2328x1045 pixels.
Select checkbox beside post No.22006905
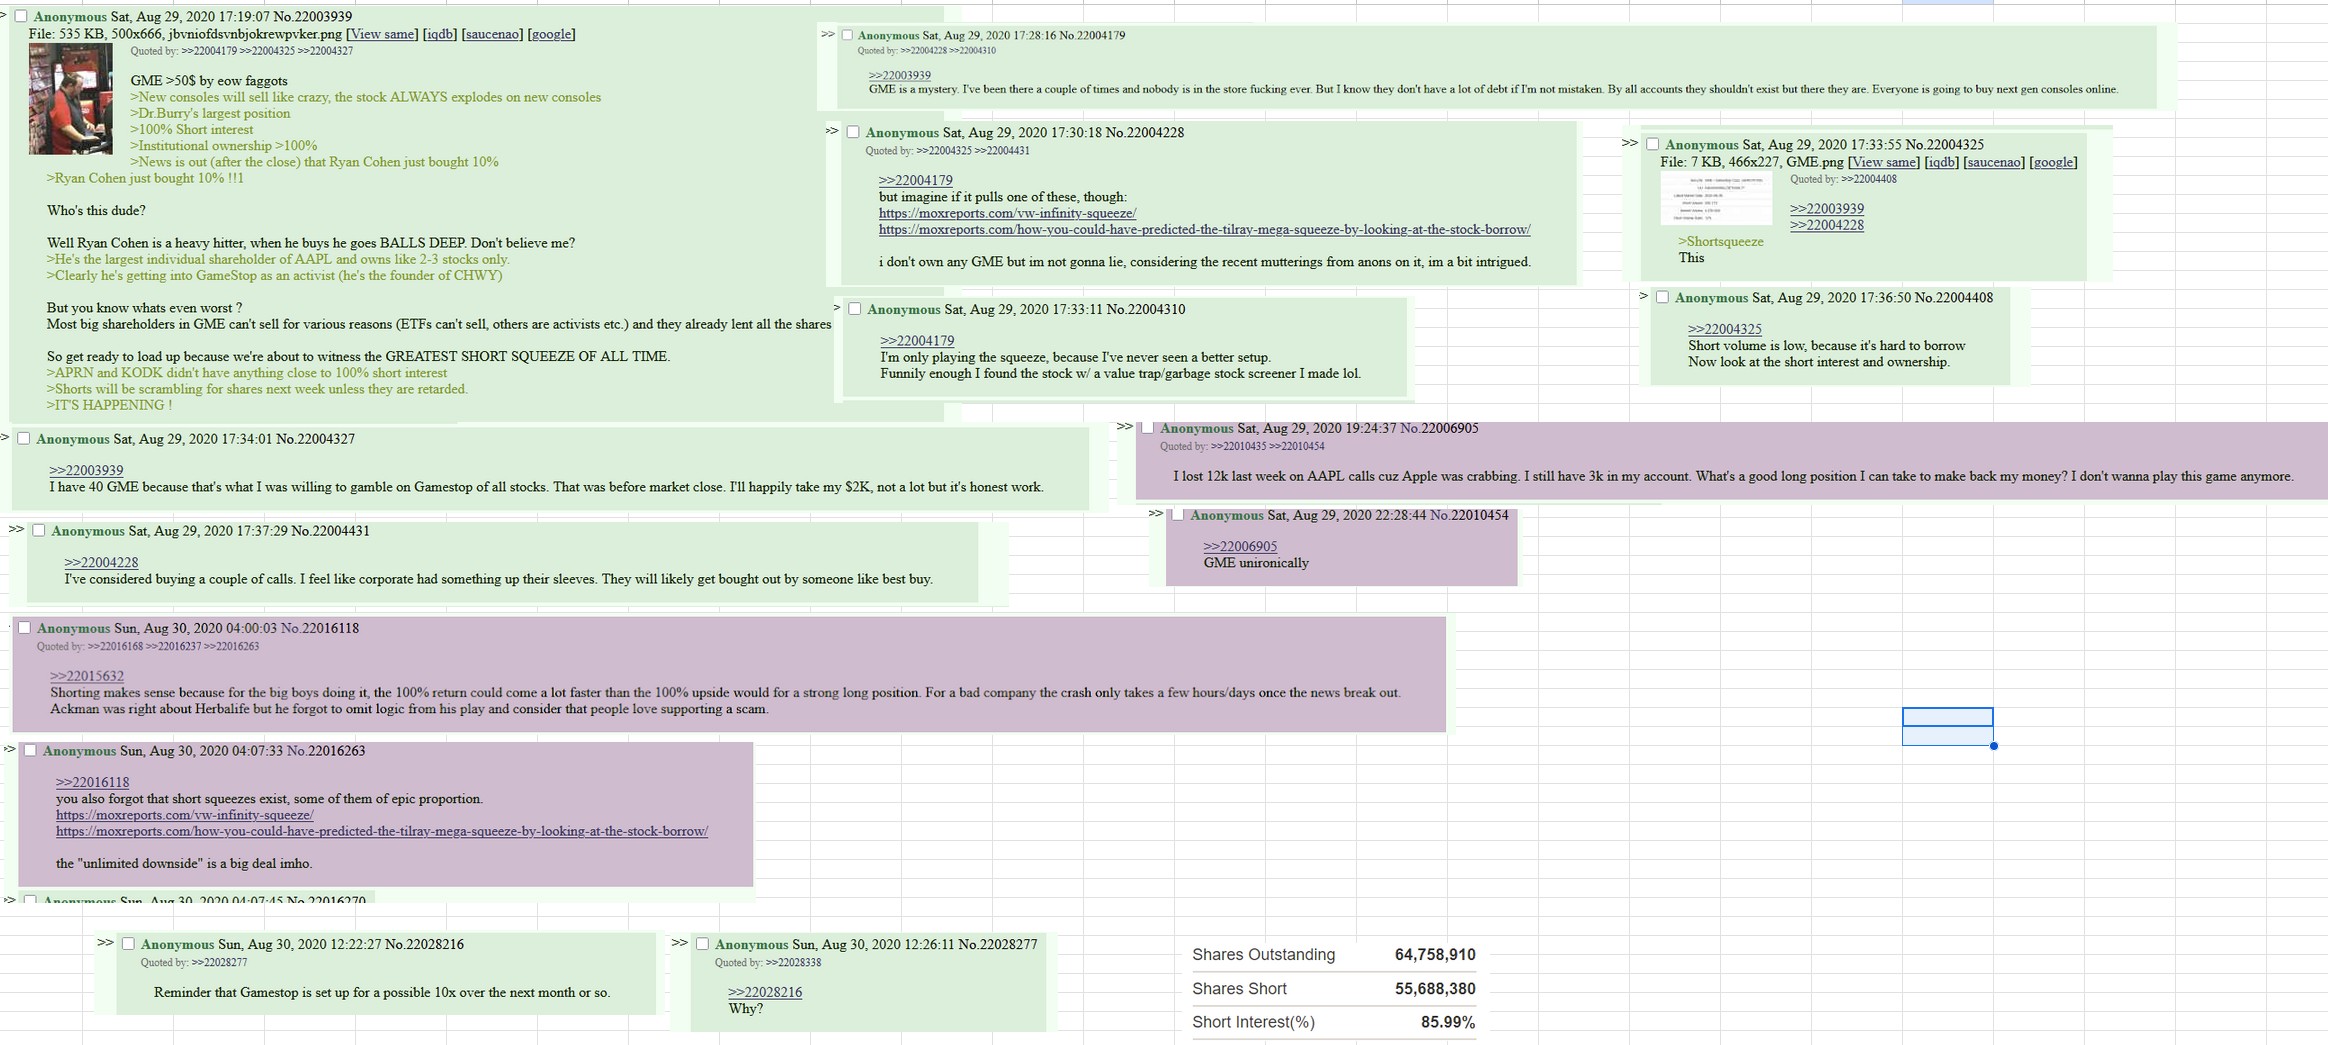[1148, 427]
